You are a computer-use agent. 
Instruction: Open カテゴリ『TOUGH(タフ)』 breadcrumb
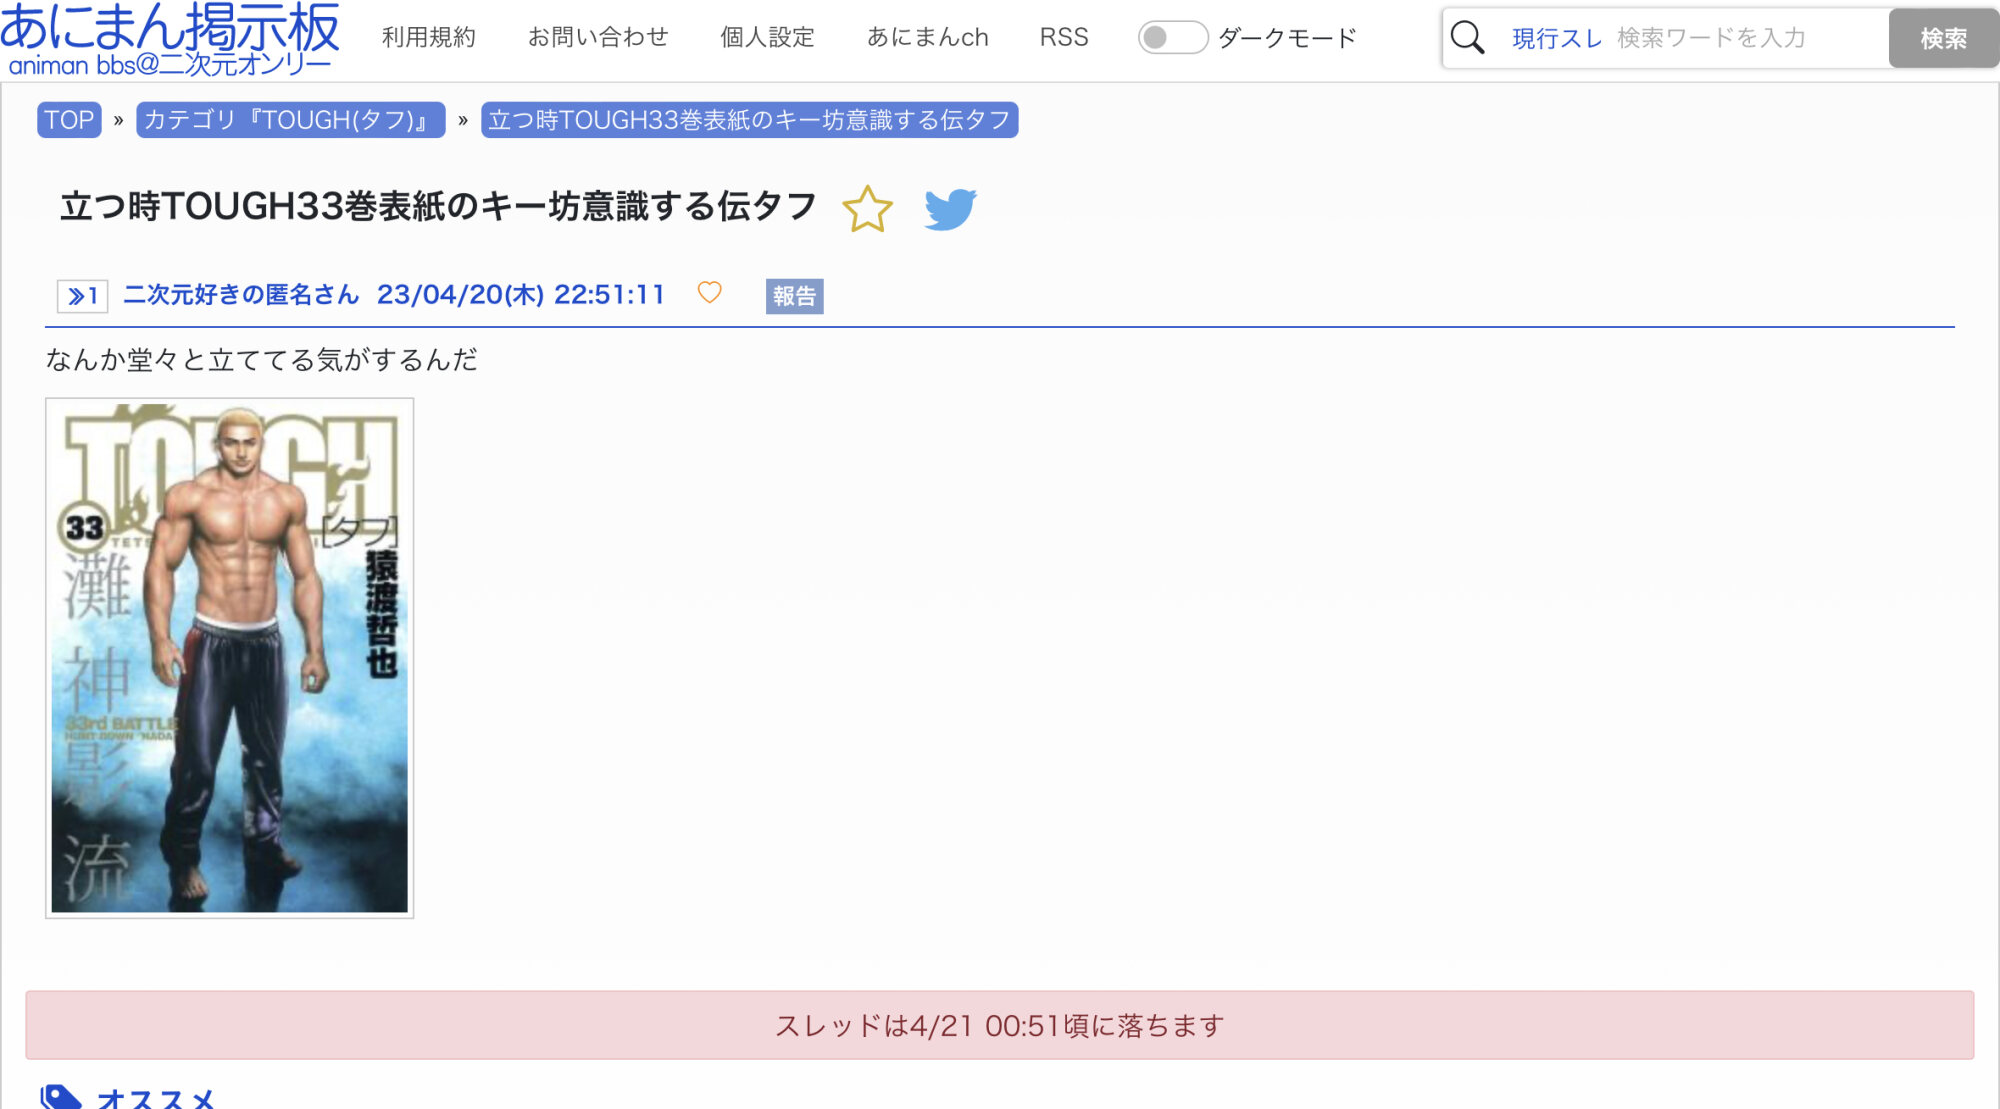(290, 120)
